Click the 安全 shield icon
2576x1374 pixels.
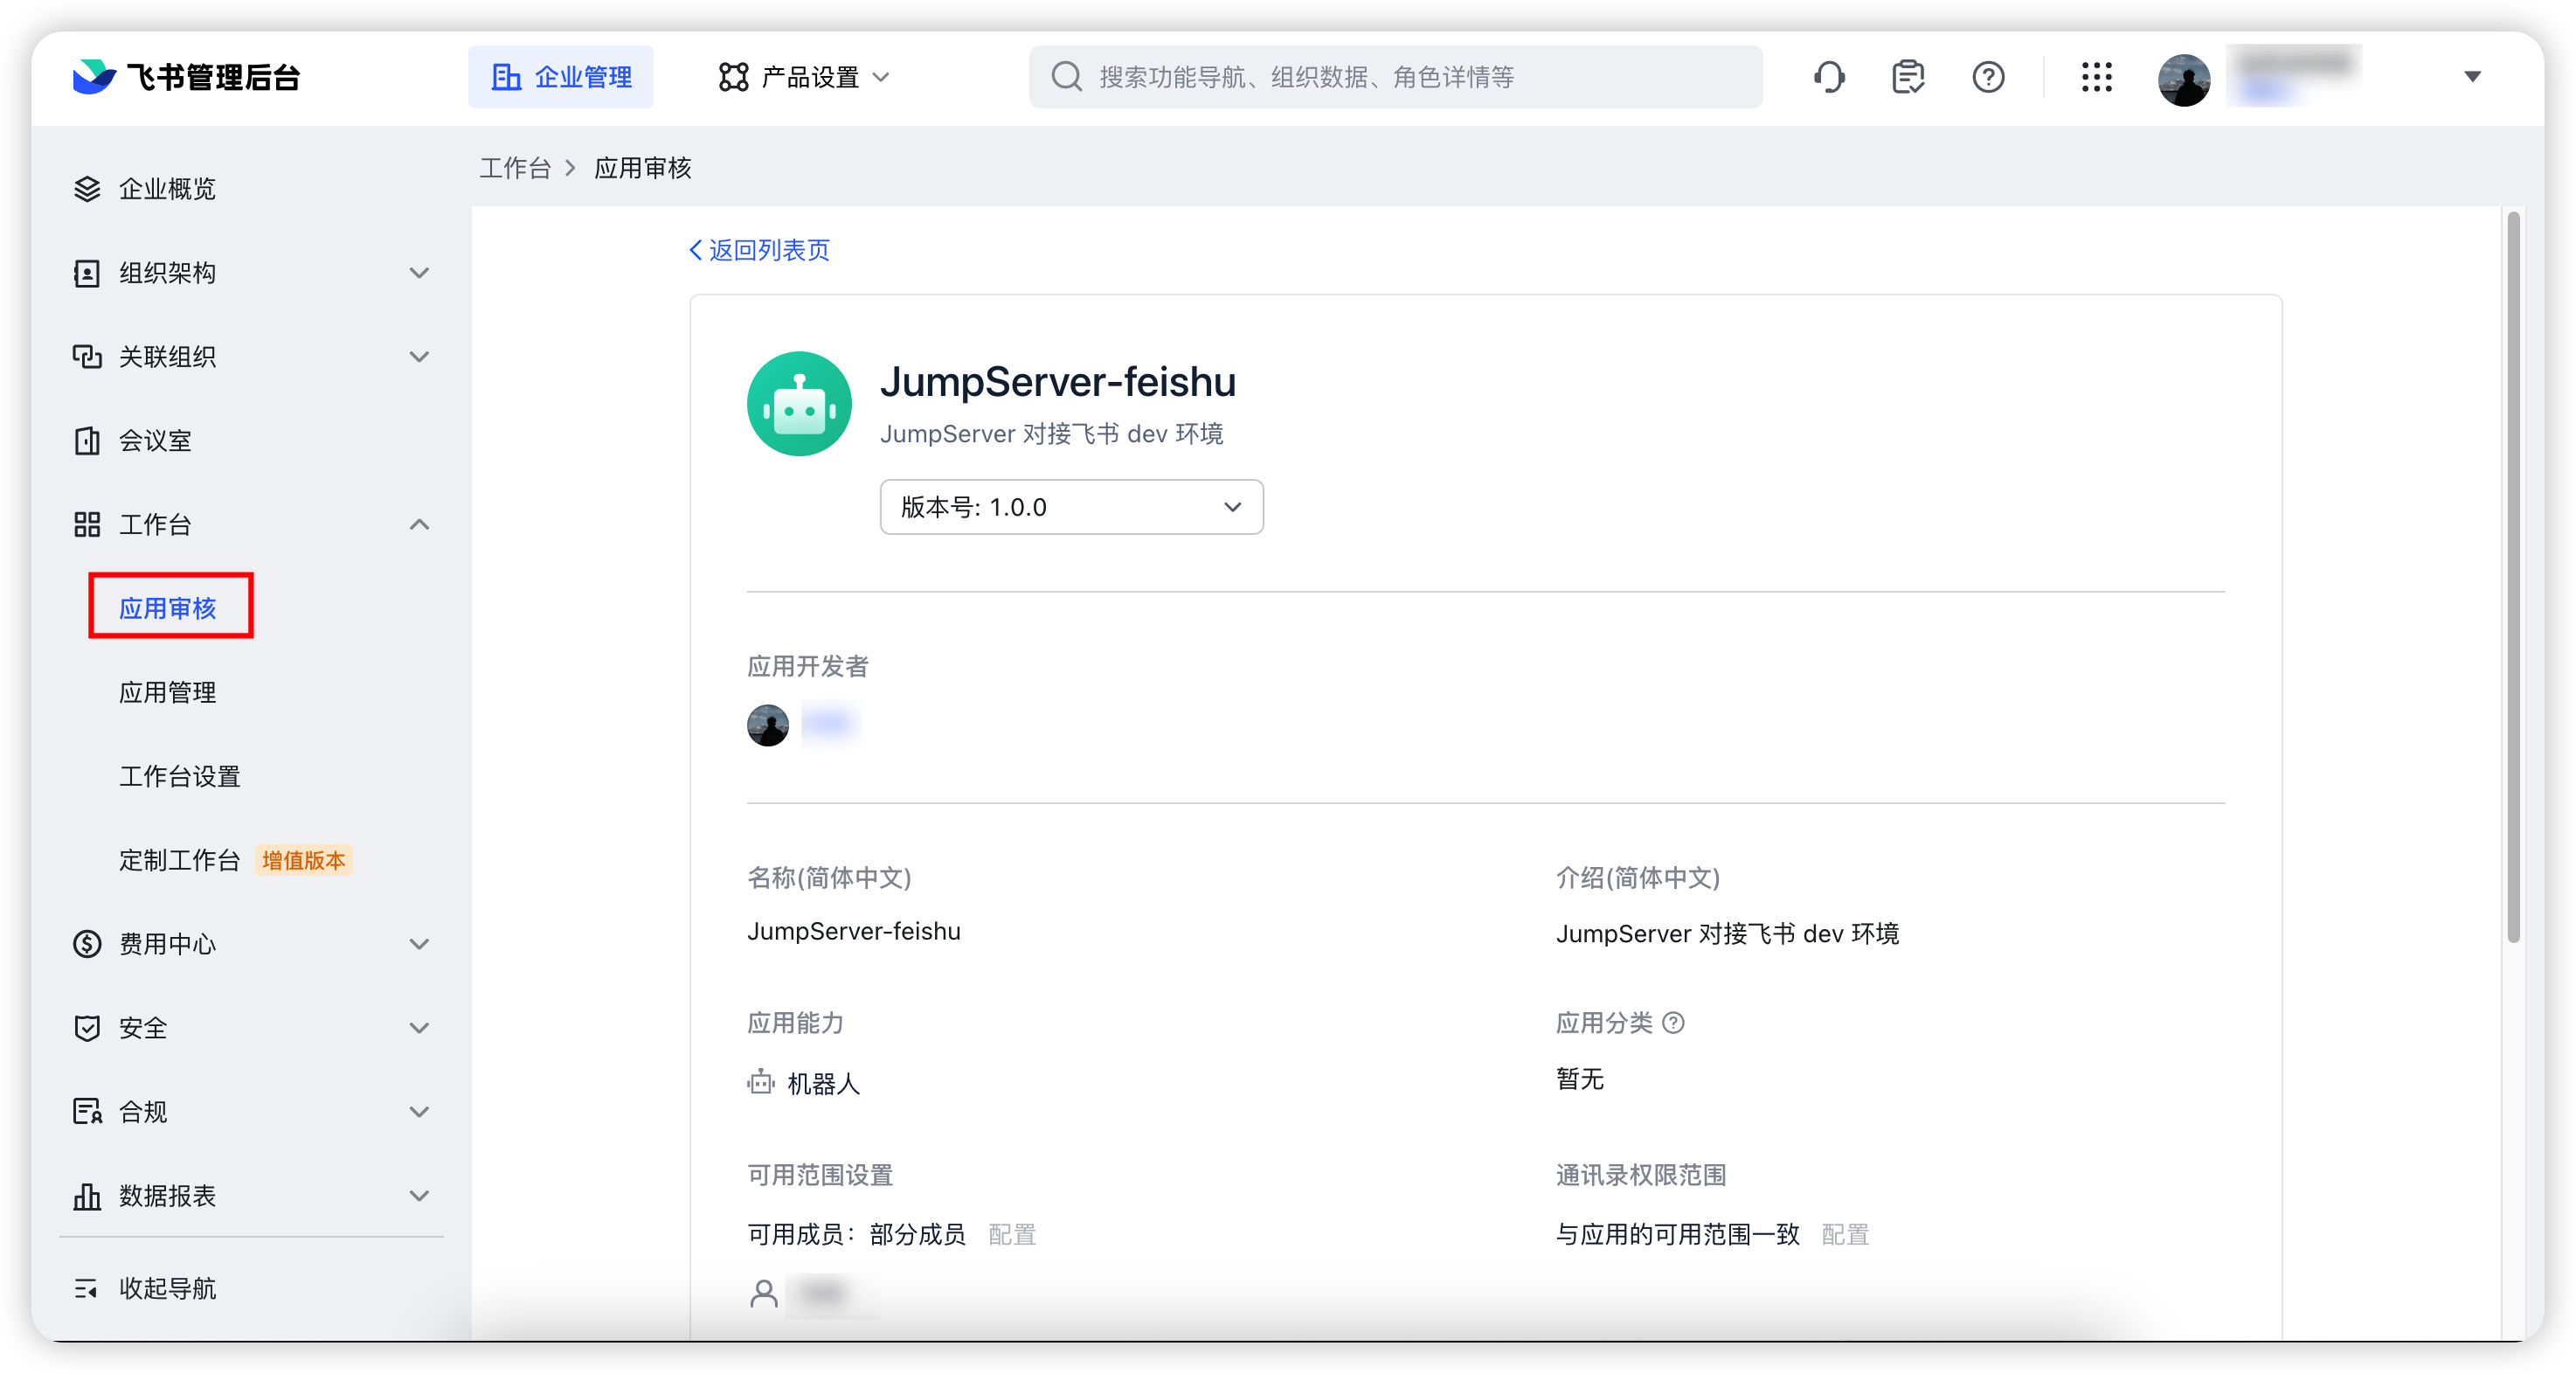tap(87, 1028)
